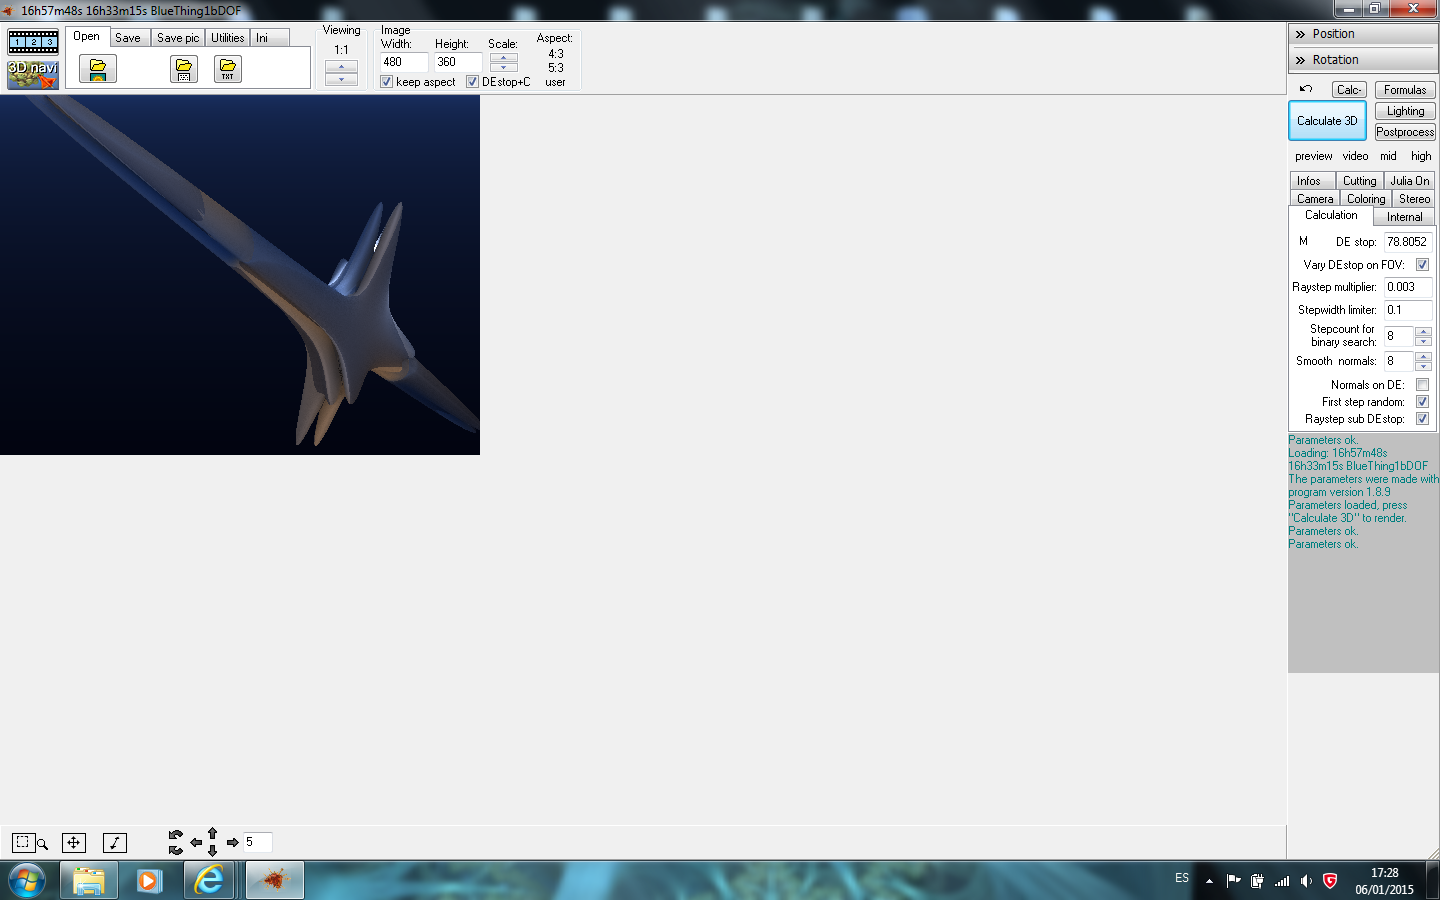
Task: Select the diagonal arrow measure tool
Action: click(115, 843)
